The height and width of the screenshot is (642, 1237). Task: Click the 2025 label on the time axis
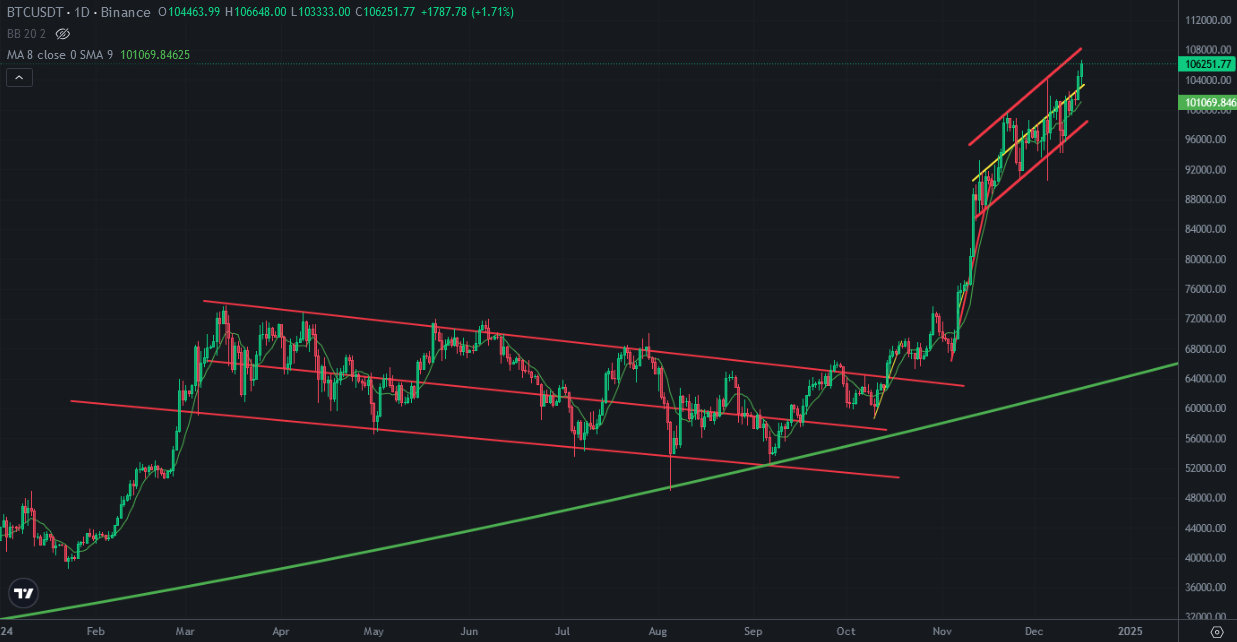[1130, 632]
